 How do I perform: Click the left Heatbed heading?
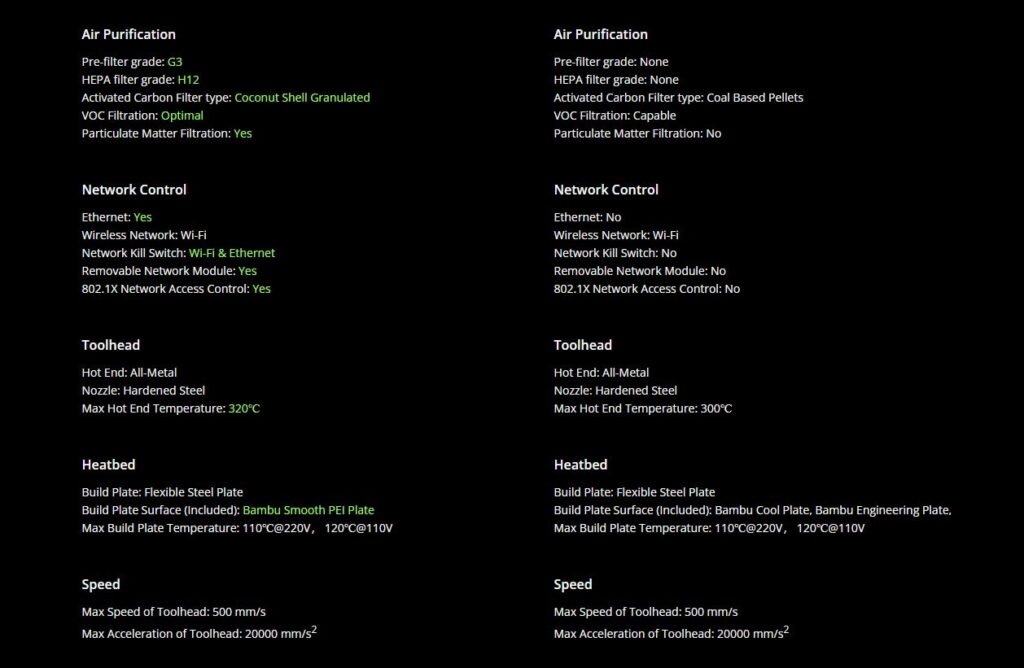[108, 465]
